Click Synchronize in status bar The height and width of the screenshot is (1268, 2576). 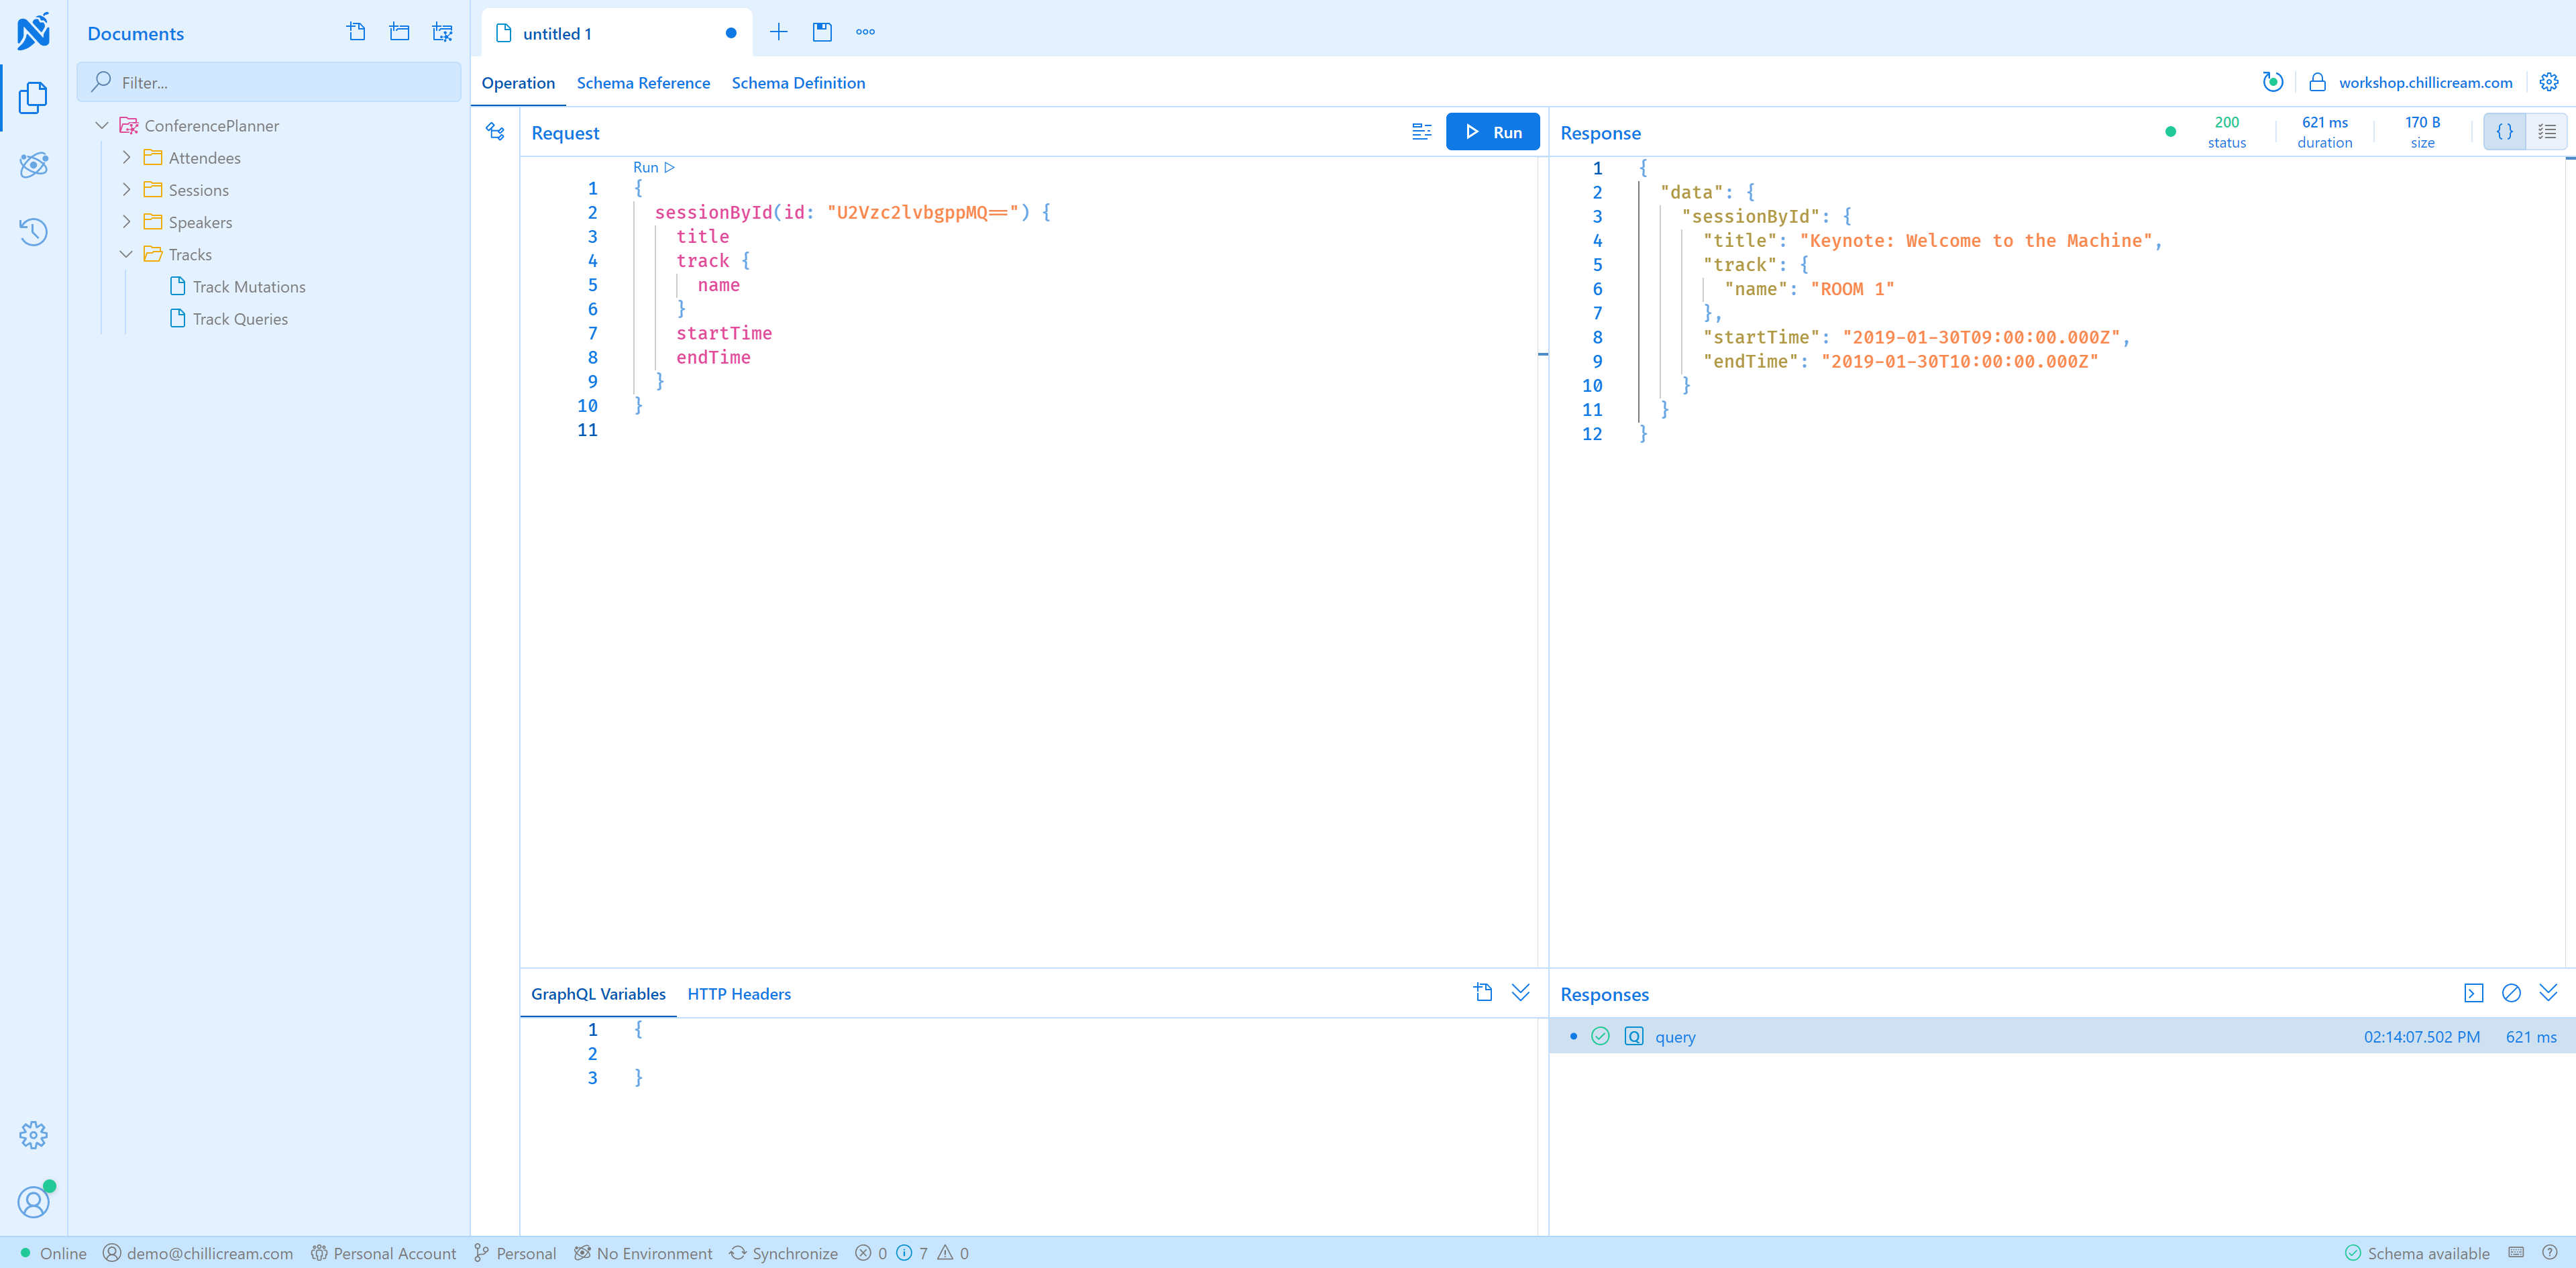(x=783, y=1253)
